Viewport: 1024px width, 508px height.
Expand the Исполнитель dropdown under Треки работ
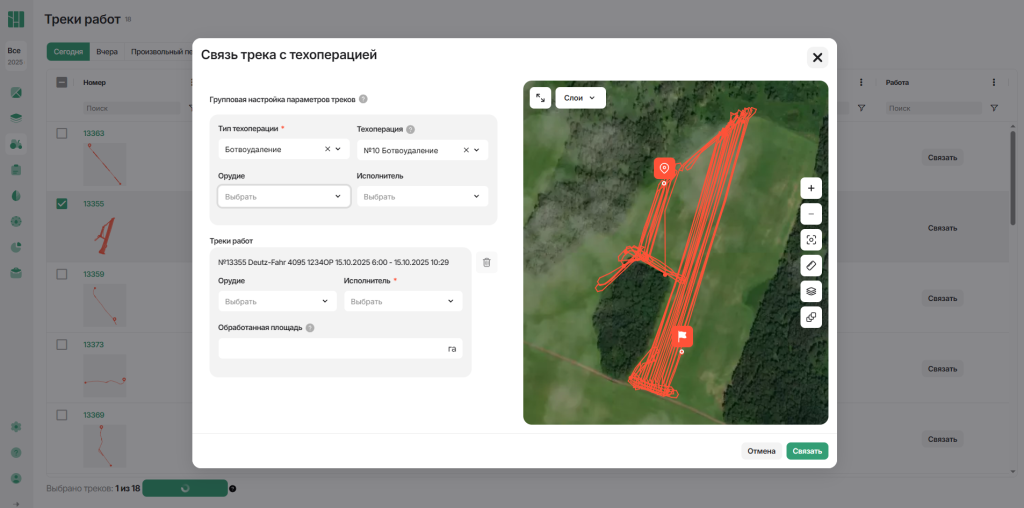[402, 301]
